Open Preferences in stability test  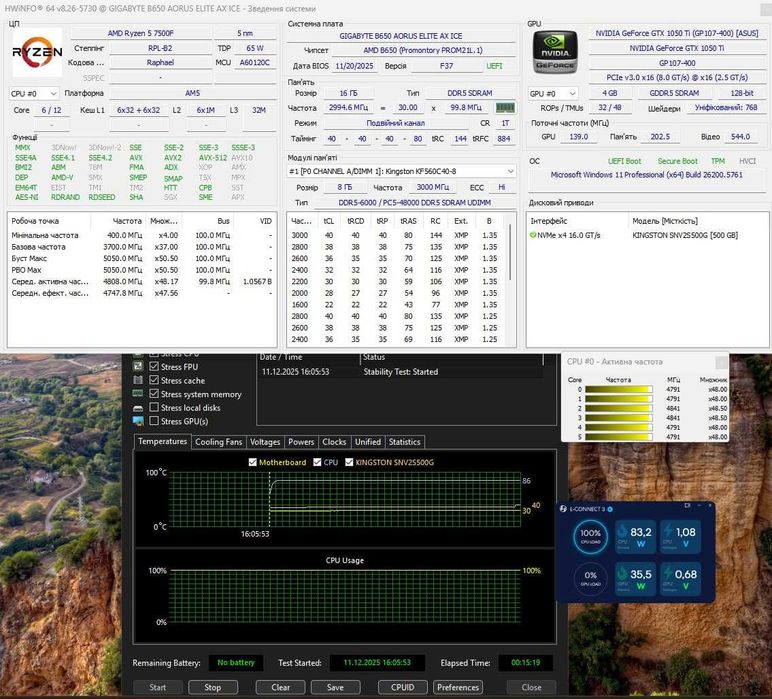point(458,687)
